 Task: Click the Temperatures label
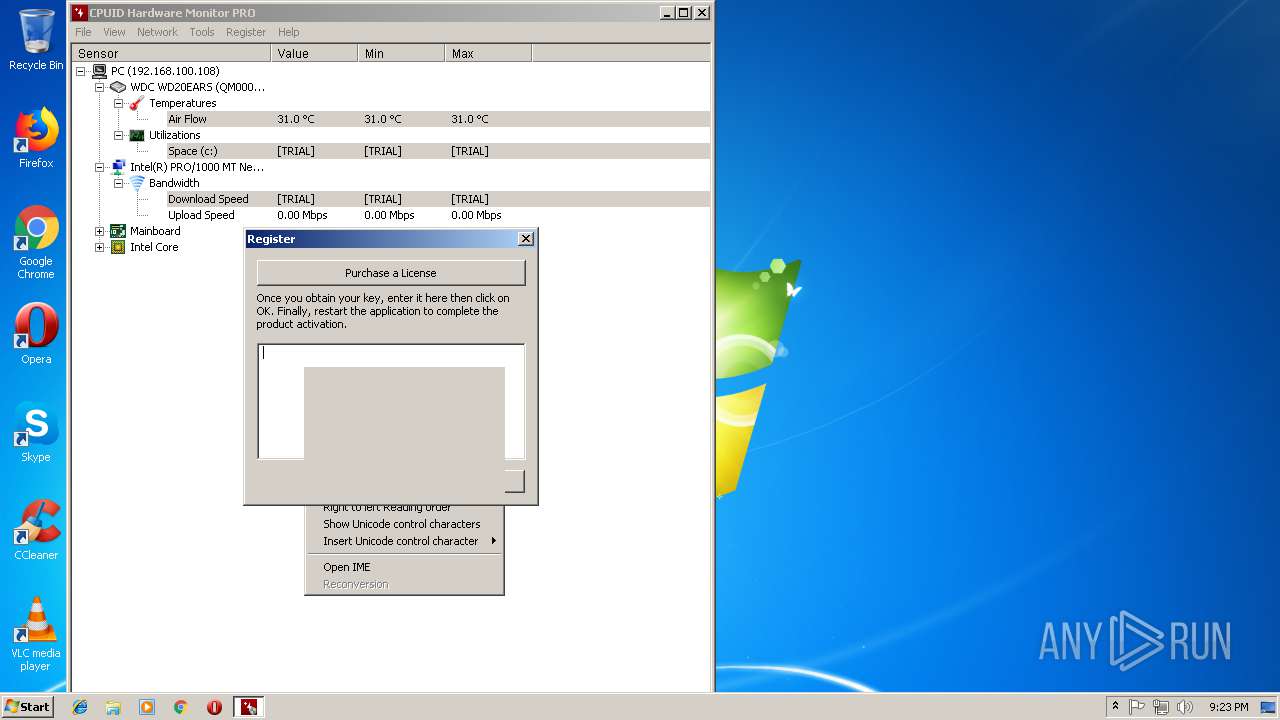[x=183, y=103]
